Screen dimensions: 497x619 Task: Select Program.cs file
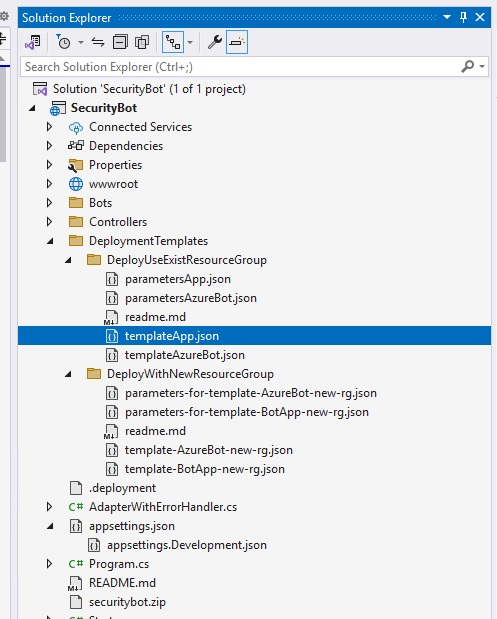[x=119, y=564]
